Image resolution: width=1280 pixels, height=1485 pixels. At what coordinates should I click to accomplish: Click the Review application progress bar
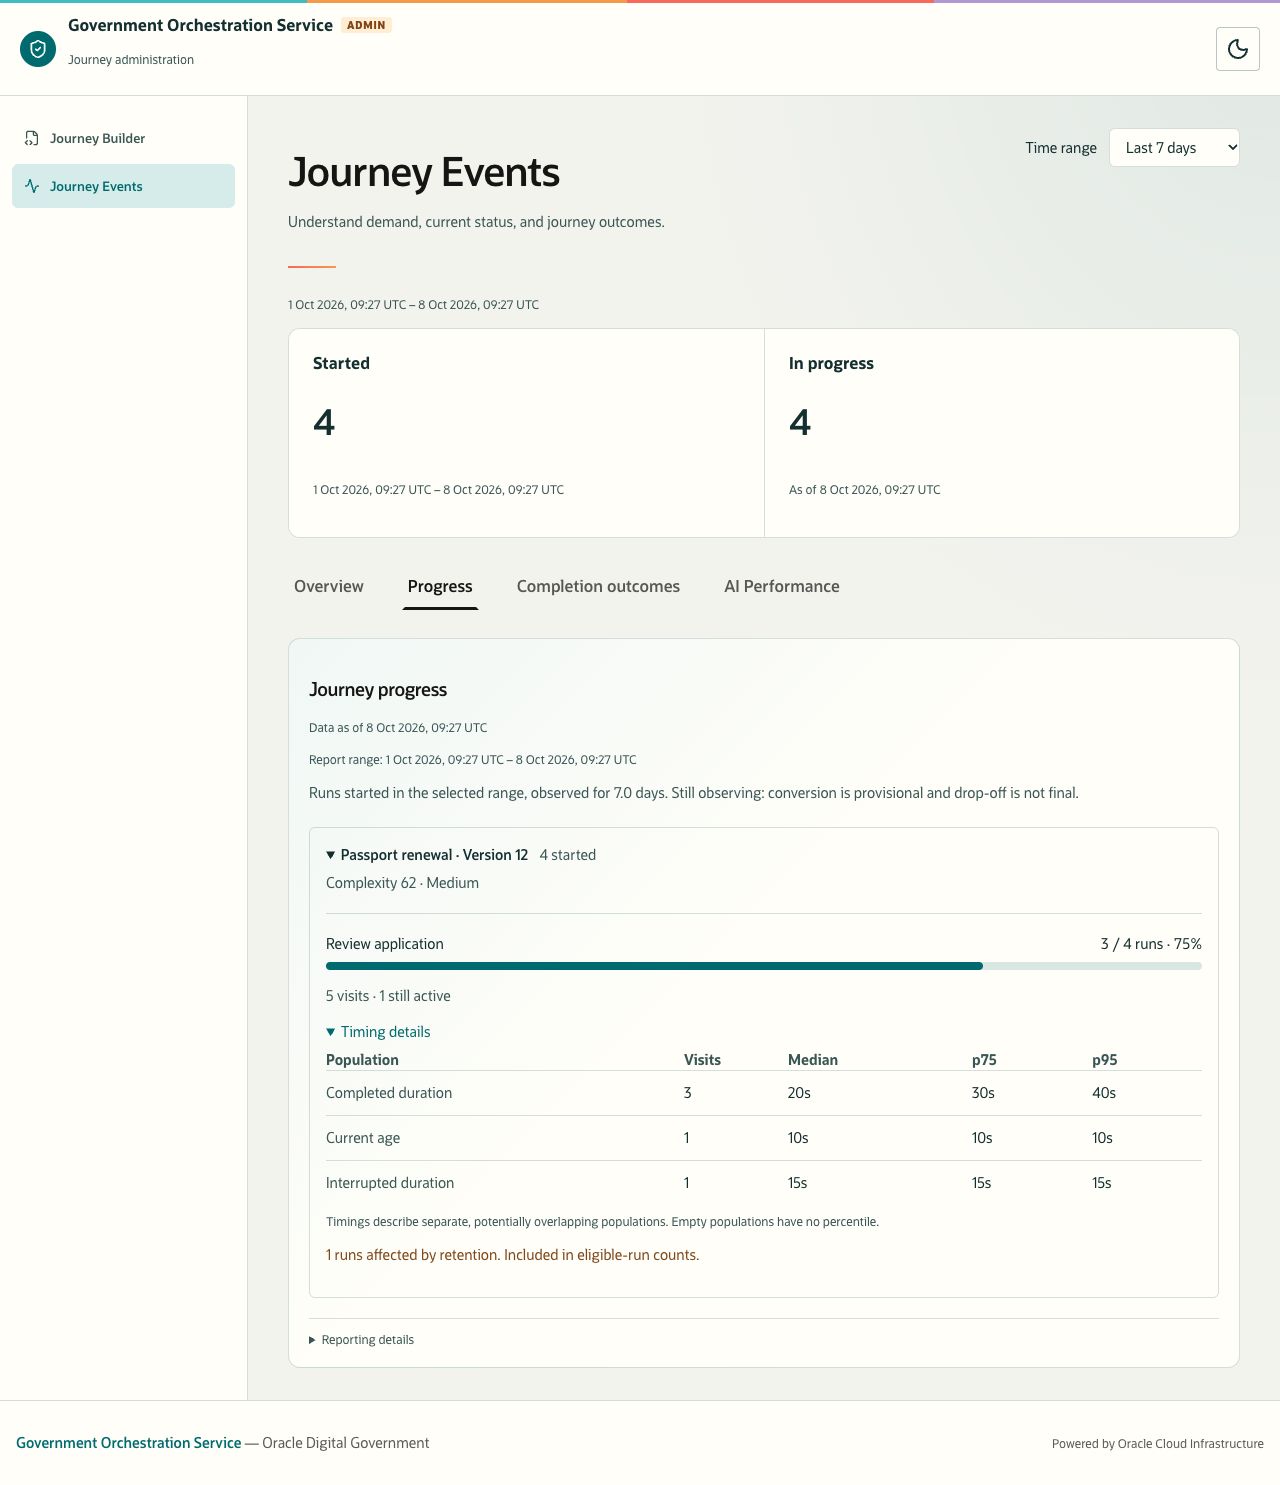tap(764, 966)
